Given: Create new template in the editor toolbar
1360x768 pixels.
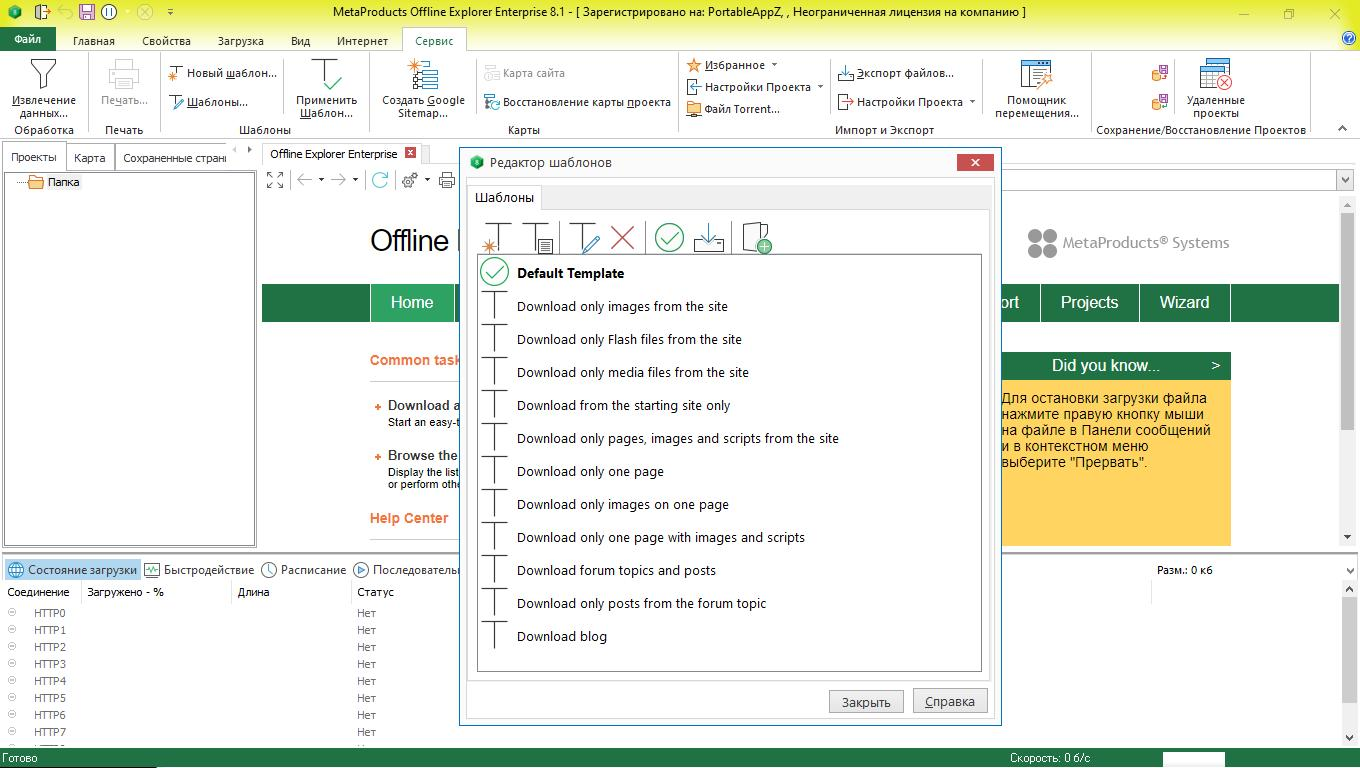Looking at the screenshot, I should point(496,238).
